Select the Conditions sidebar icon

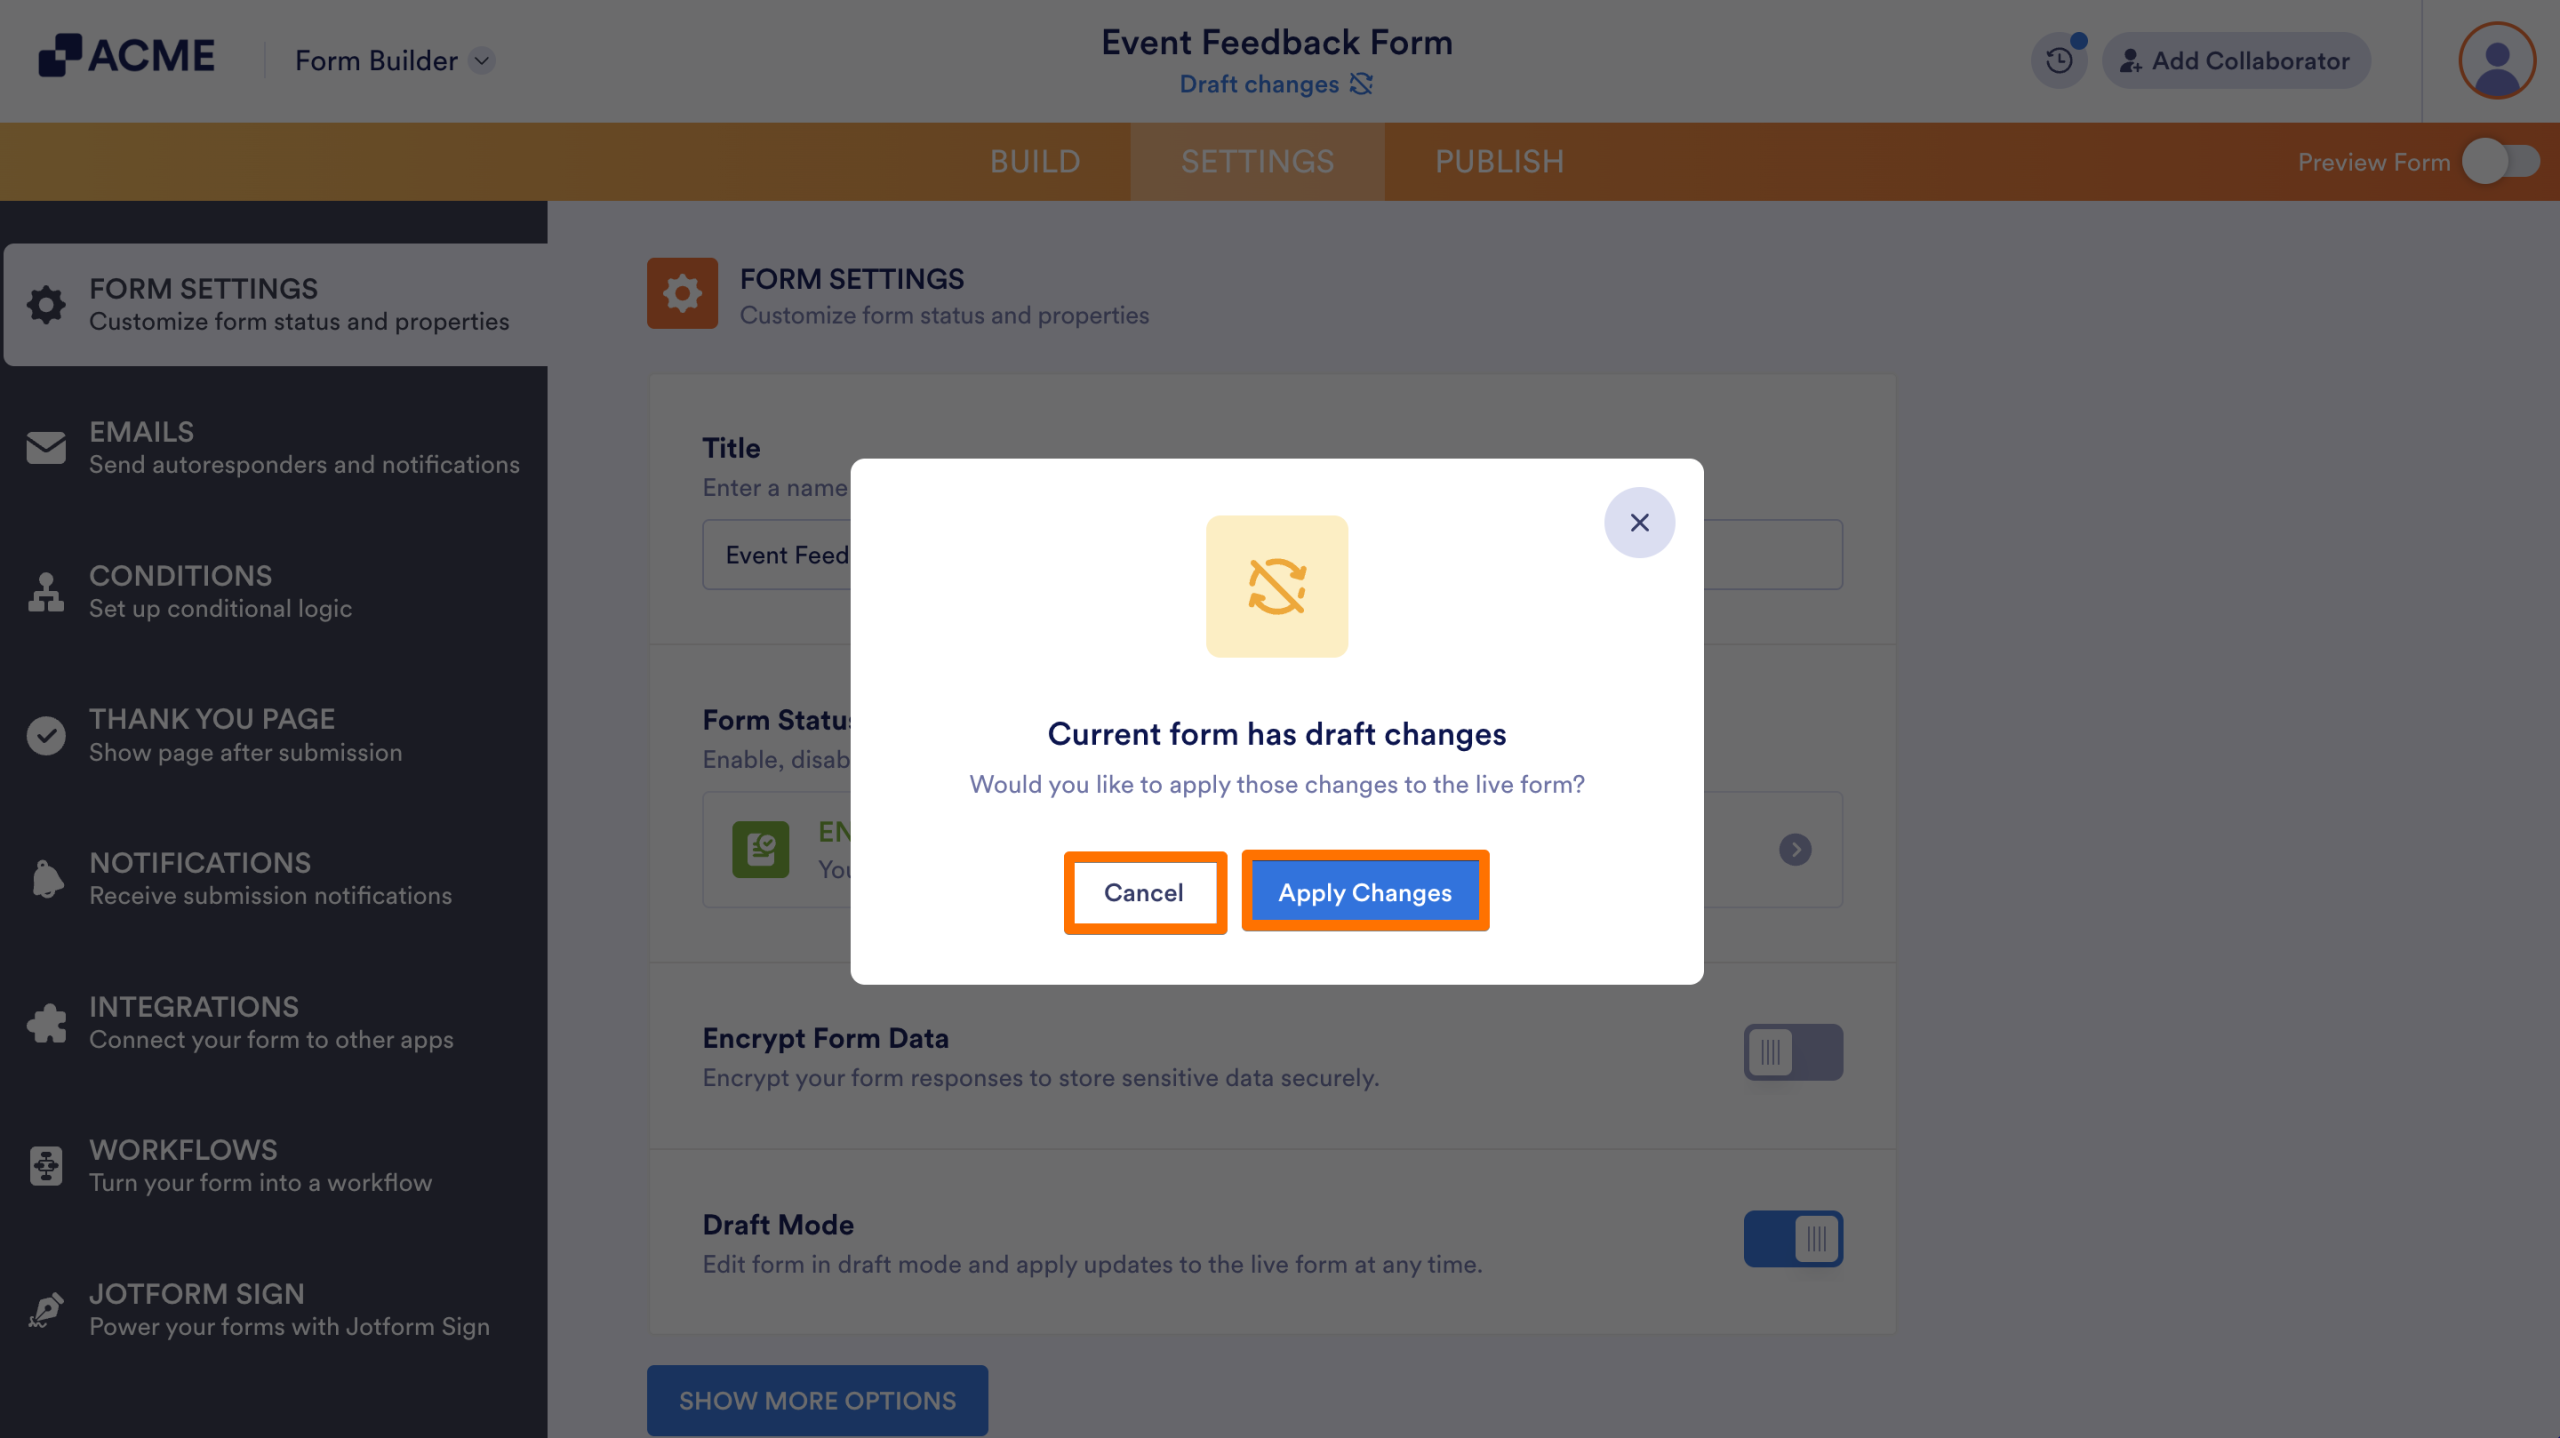pos(45,590)
